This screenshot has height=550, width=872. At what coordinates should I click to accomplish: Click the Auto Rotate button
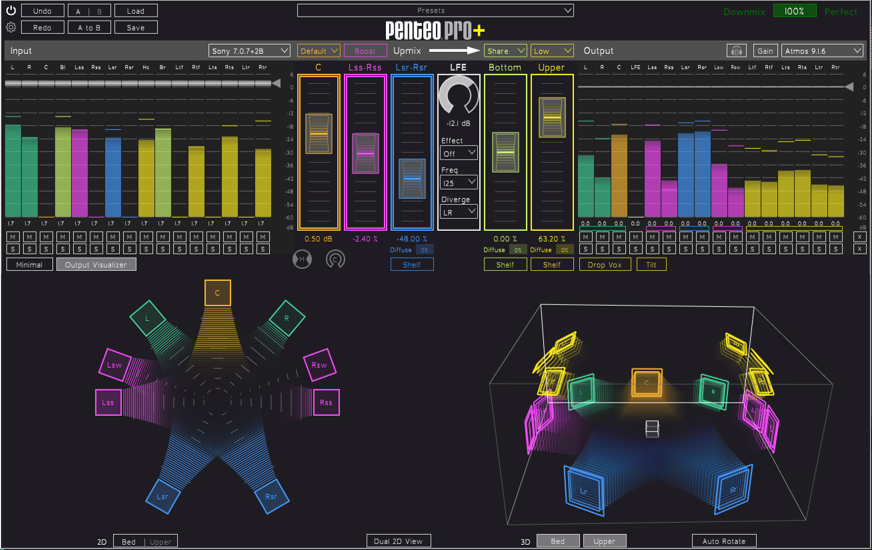724,541
